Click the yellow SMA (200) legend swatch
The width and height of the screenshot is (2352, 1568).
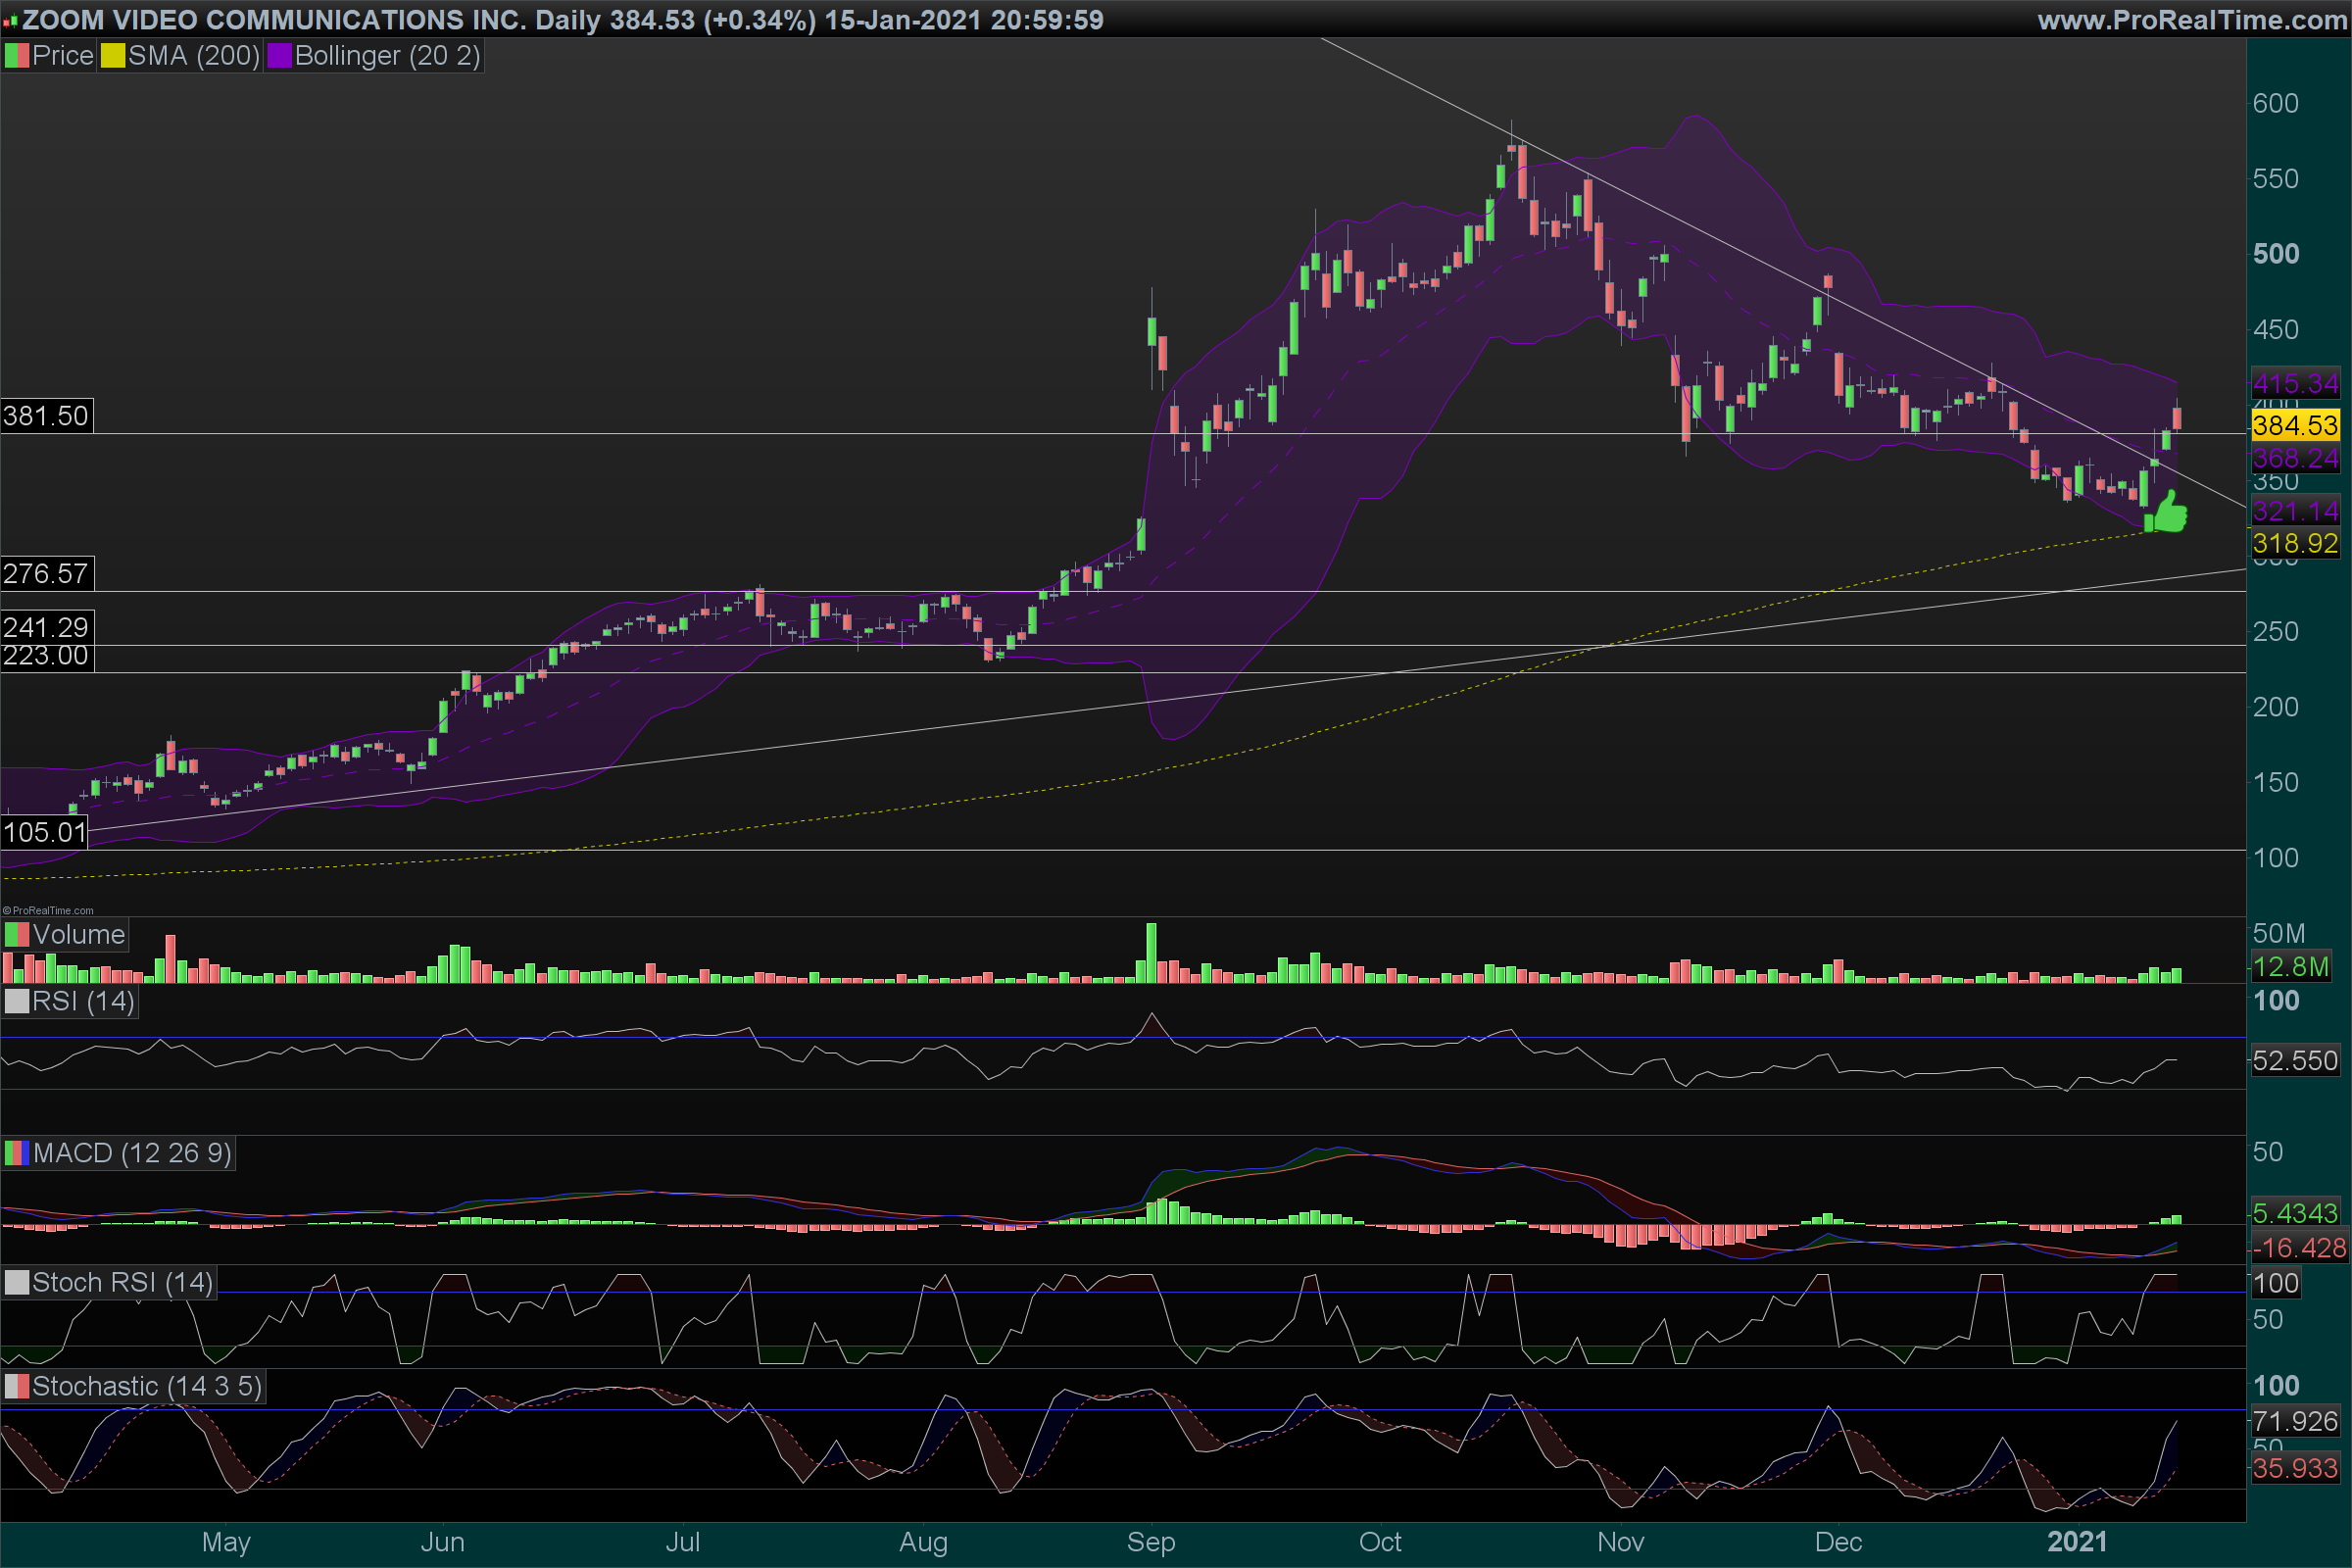tap(112, 56)
